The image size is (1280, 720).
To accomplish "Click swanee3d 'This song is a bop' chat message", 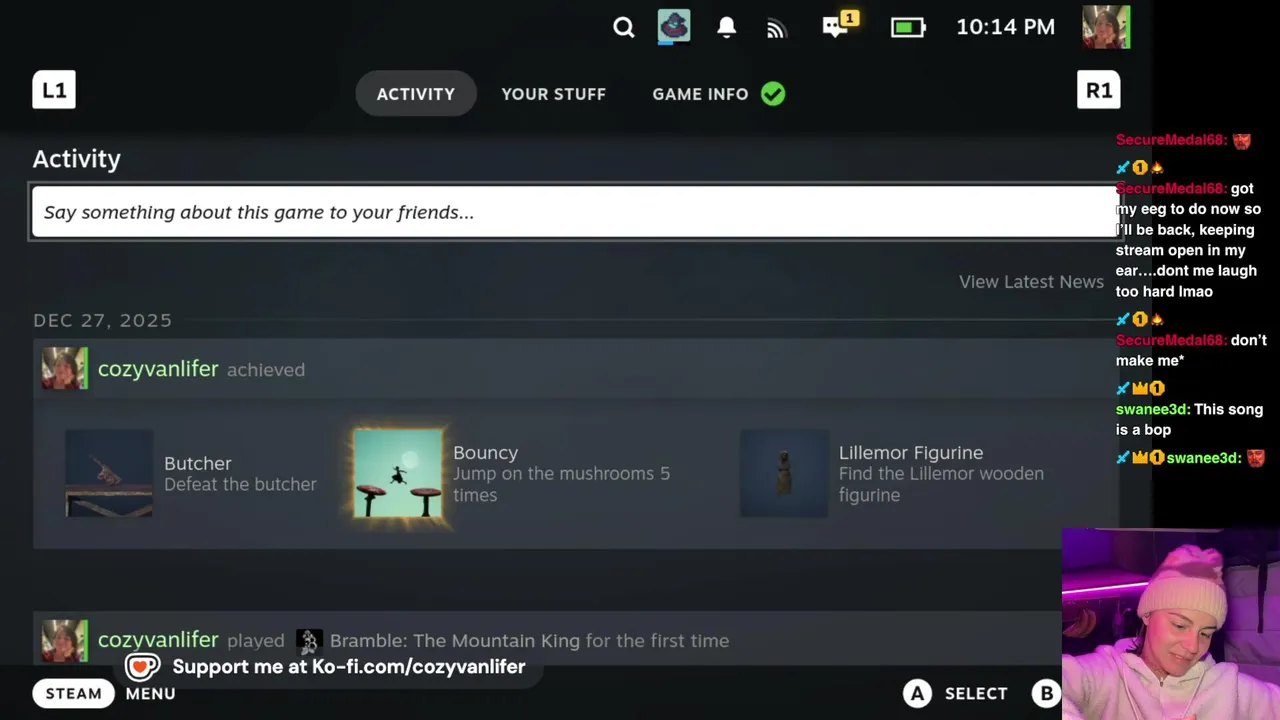I will click(1189, 419).
